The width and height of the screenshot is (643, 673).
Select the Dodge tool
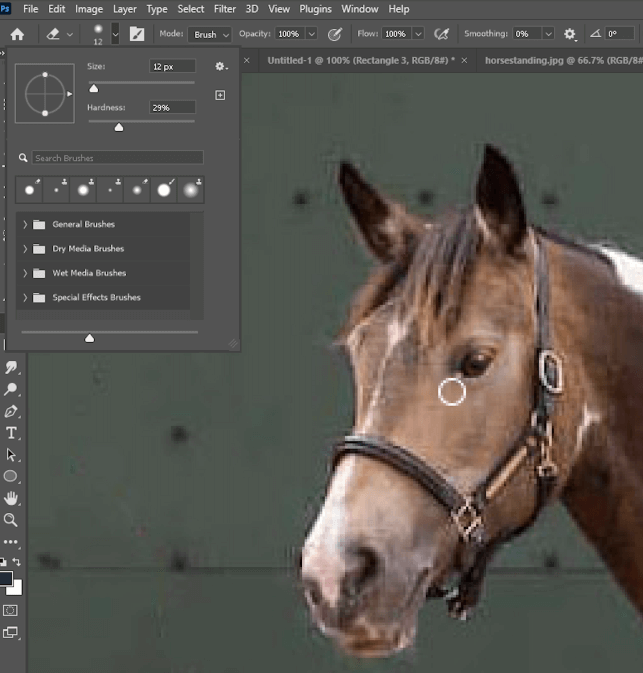click(11, 389)
